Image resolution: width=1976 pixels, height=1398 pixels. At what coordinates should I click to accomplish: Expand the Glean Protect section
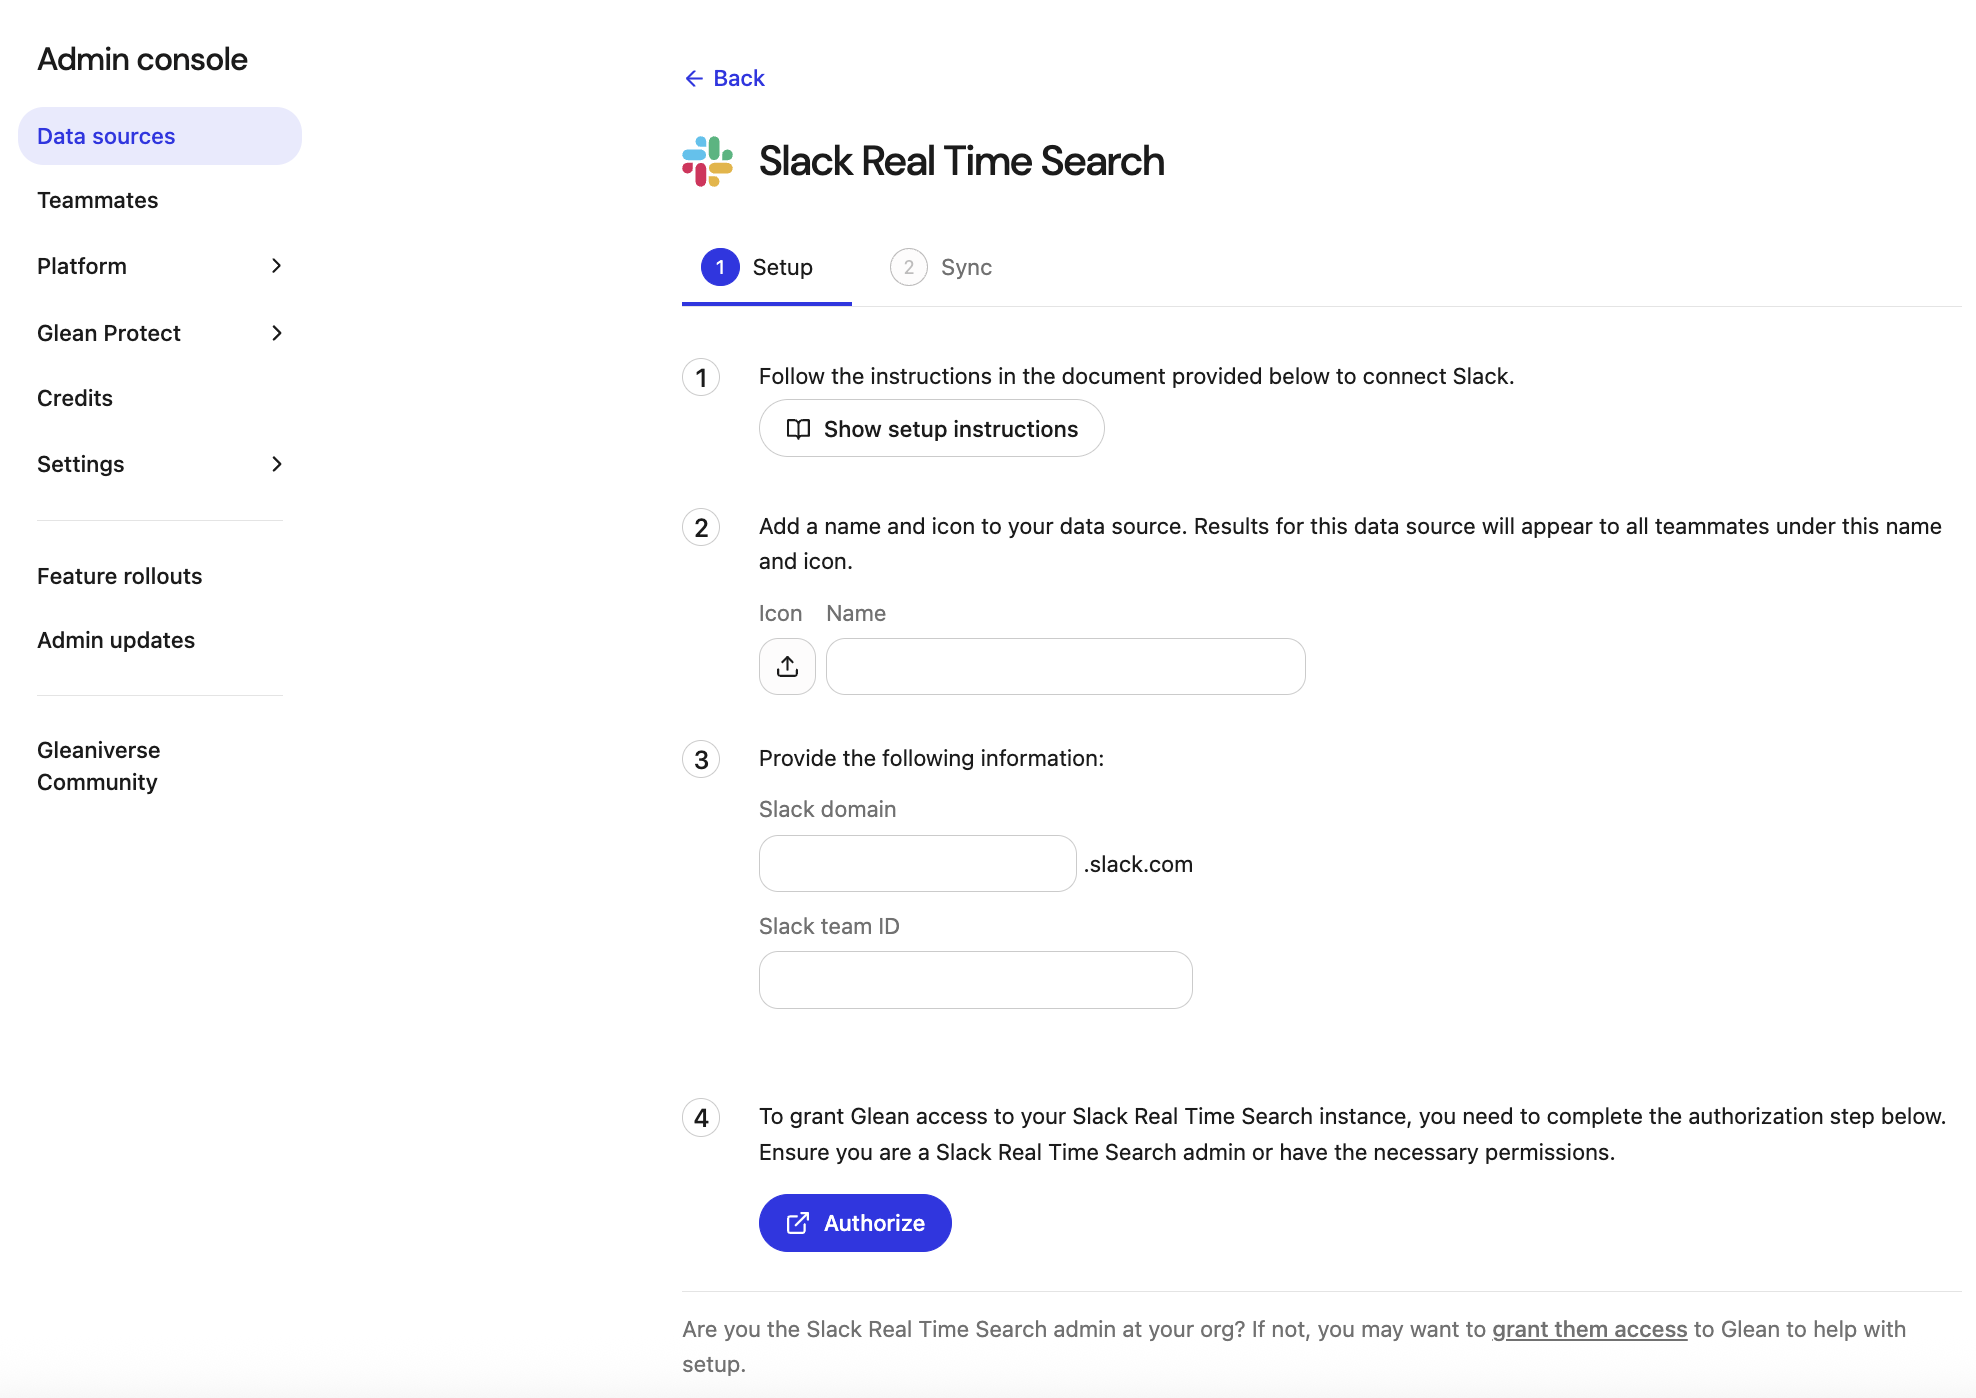point(277,333)
